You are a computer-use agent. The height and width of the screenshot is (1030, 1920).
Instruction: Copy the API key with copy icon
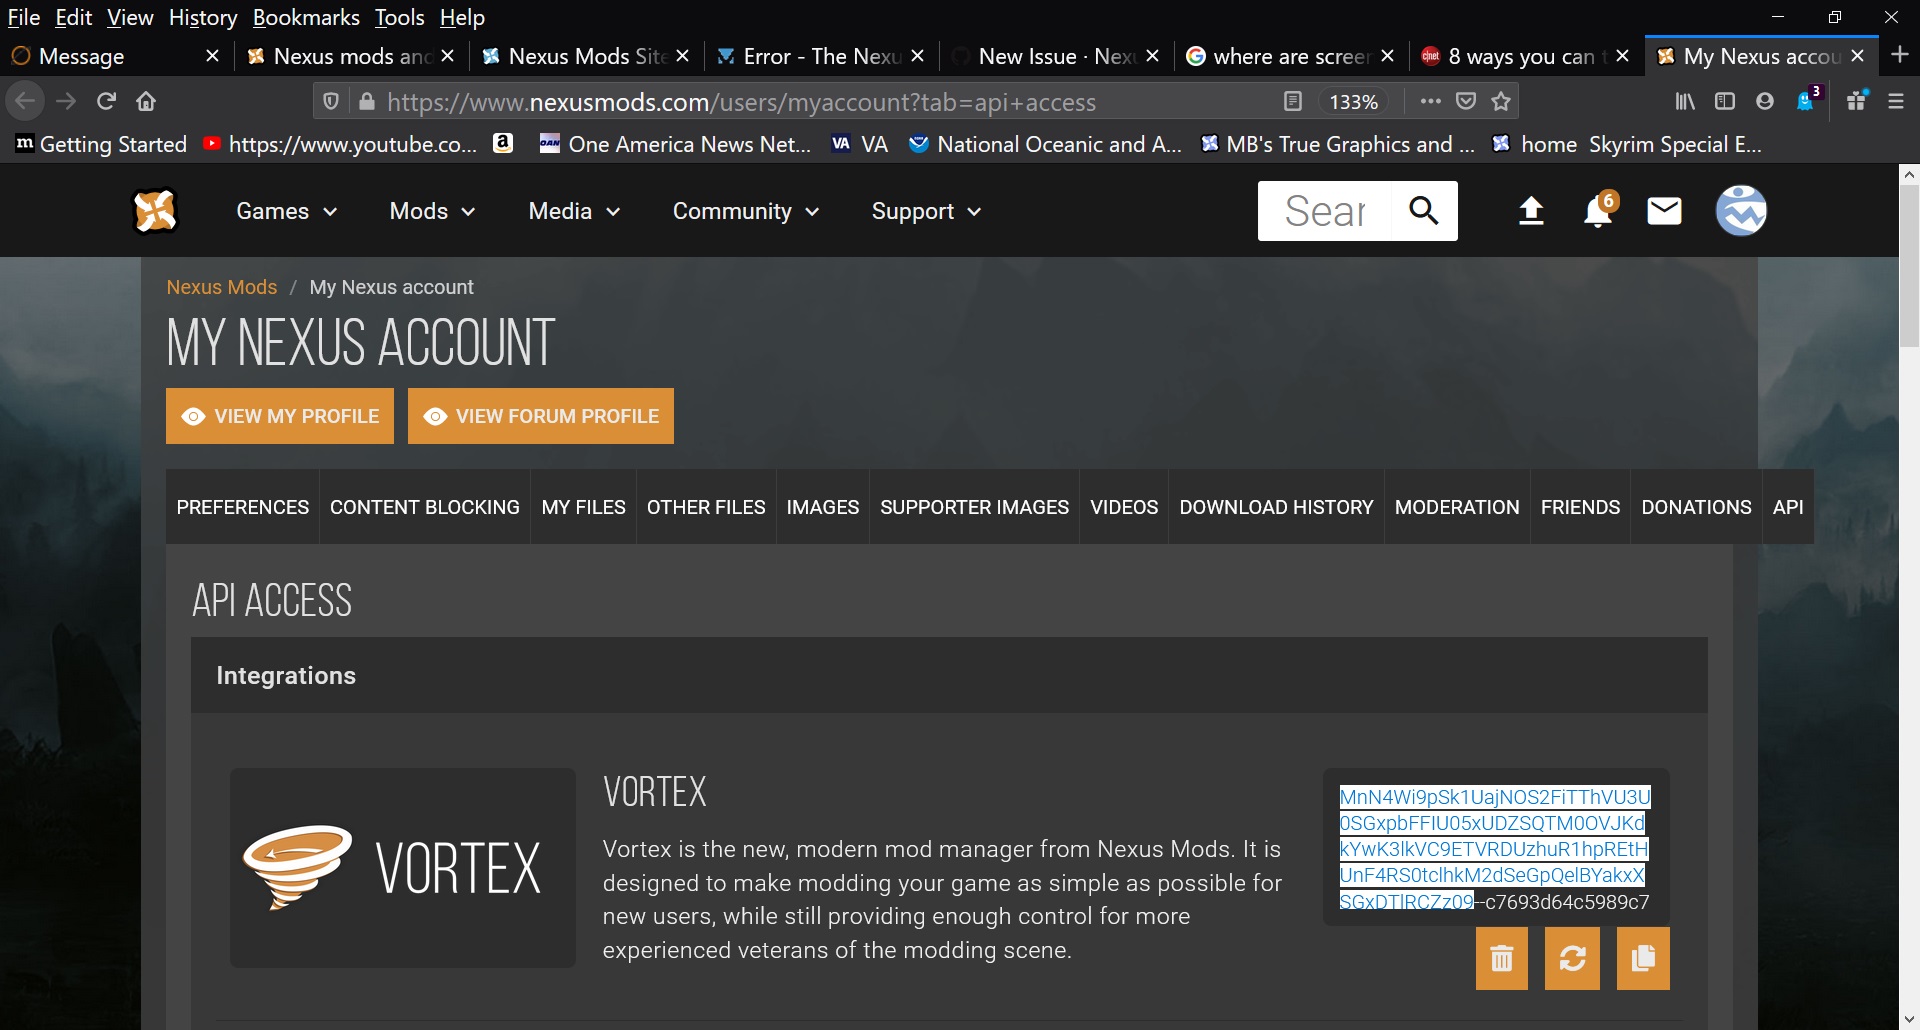[x=1643, y=958]
